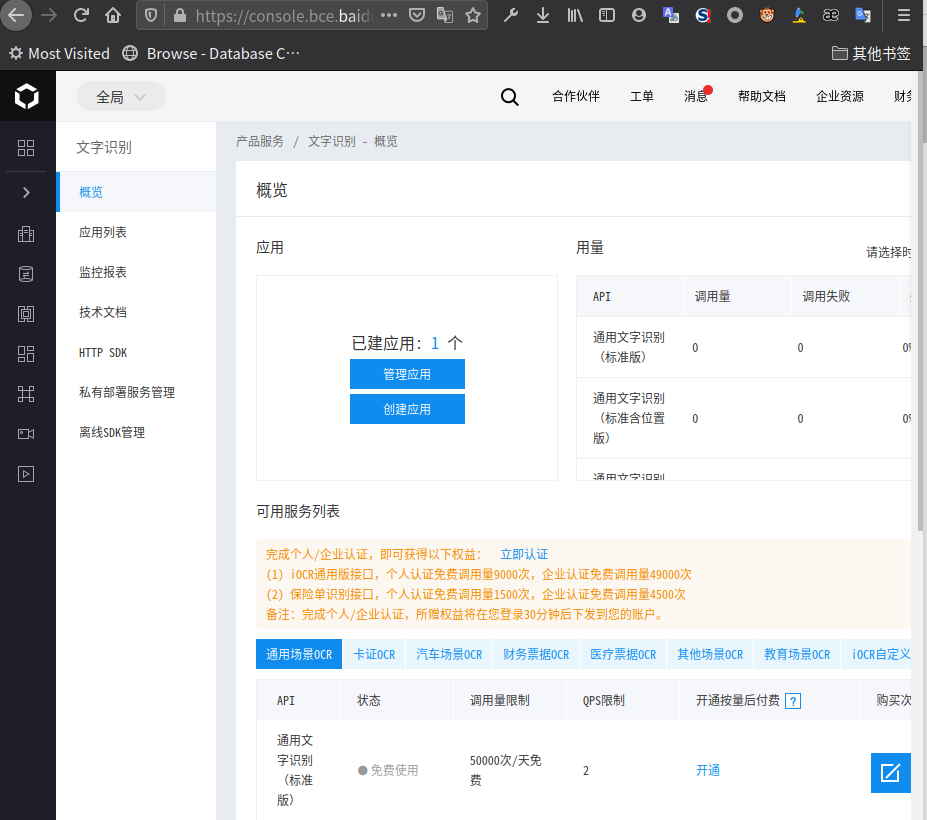Open 技术文档 in the sidebar

(x=136, y=312)
